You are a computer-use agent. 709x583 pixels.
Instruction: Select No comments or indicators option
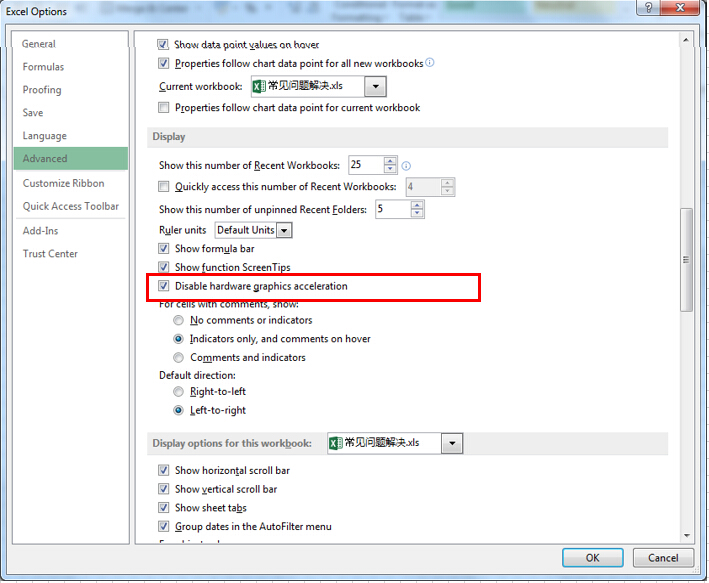(x=179, y=320)
